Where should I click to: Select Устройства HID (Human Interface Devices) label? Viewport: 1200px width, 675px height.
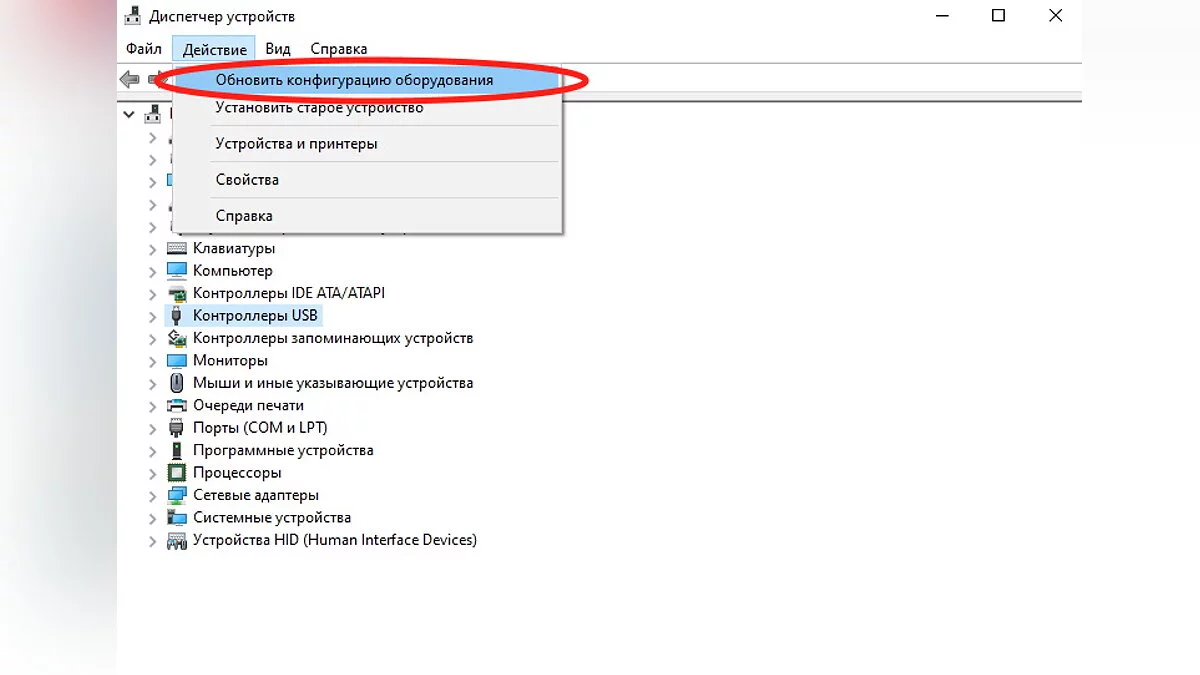coord(335,540)
